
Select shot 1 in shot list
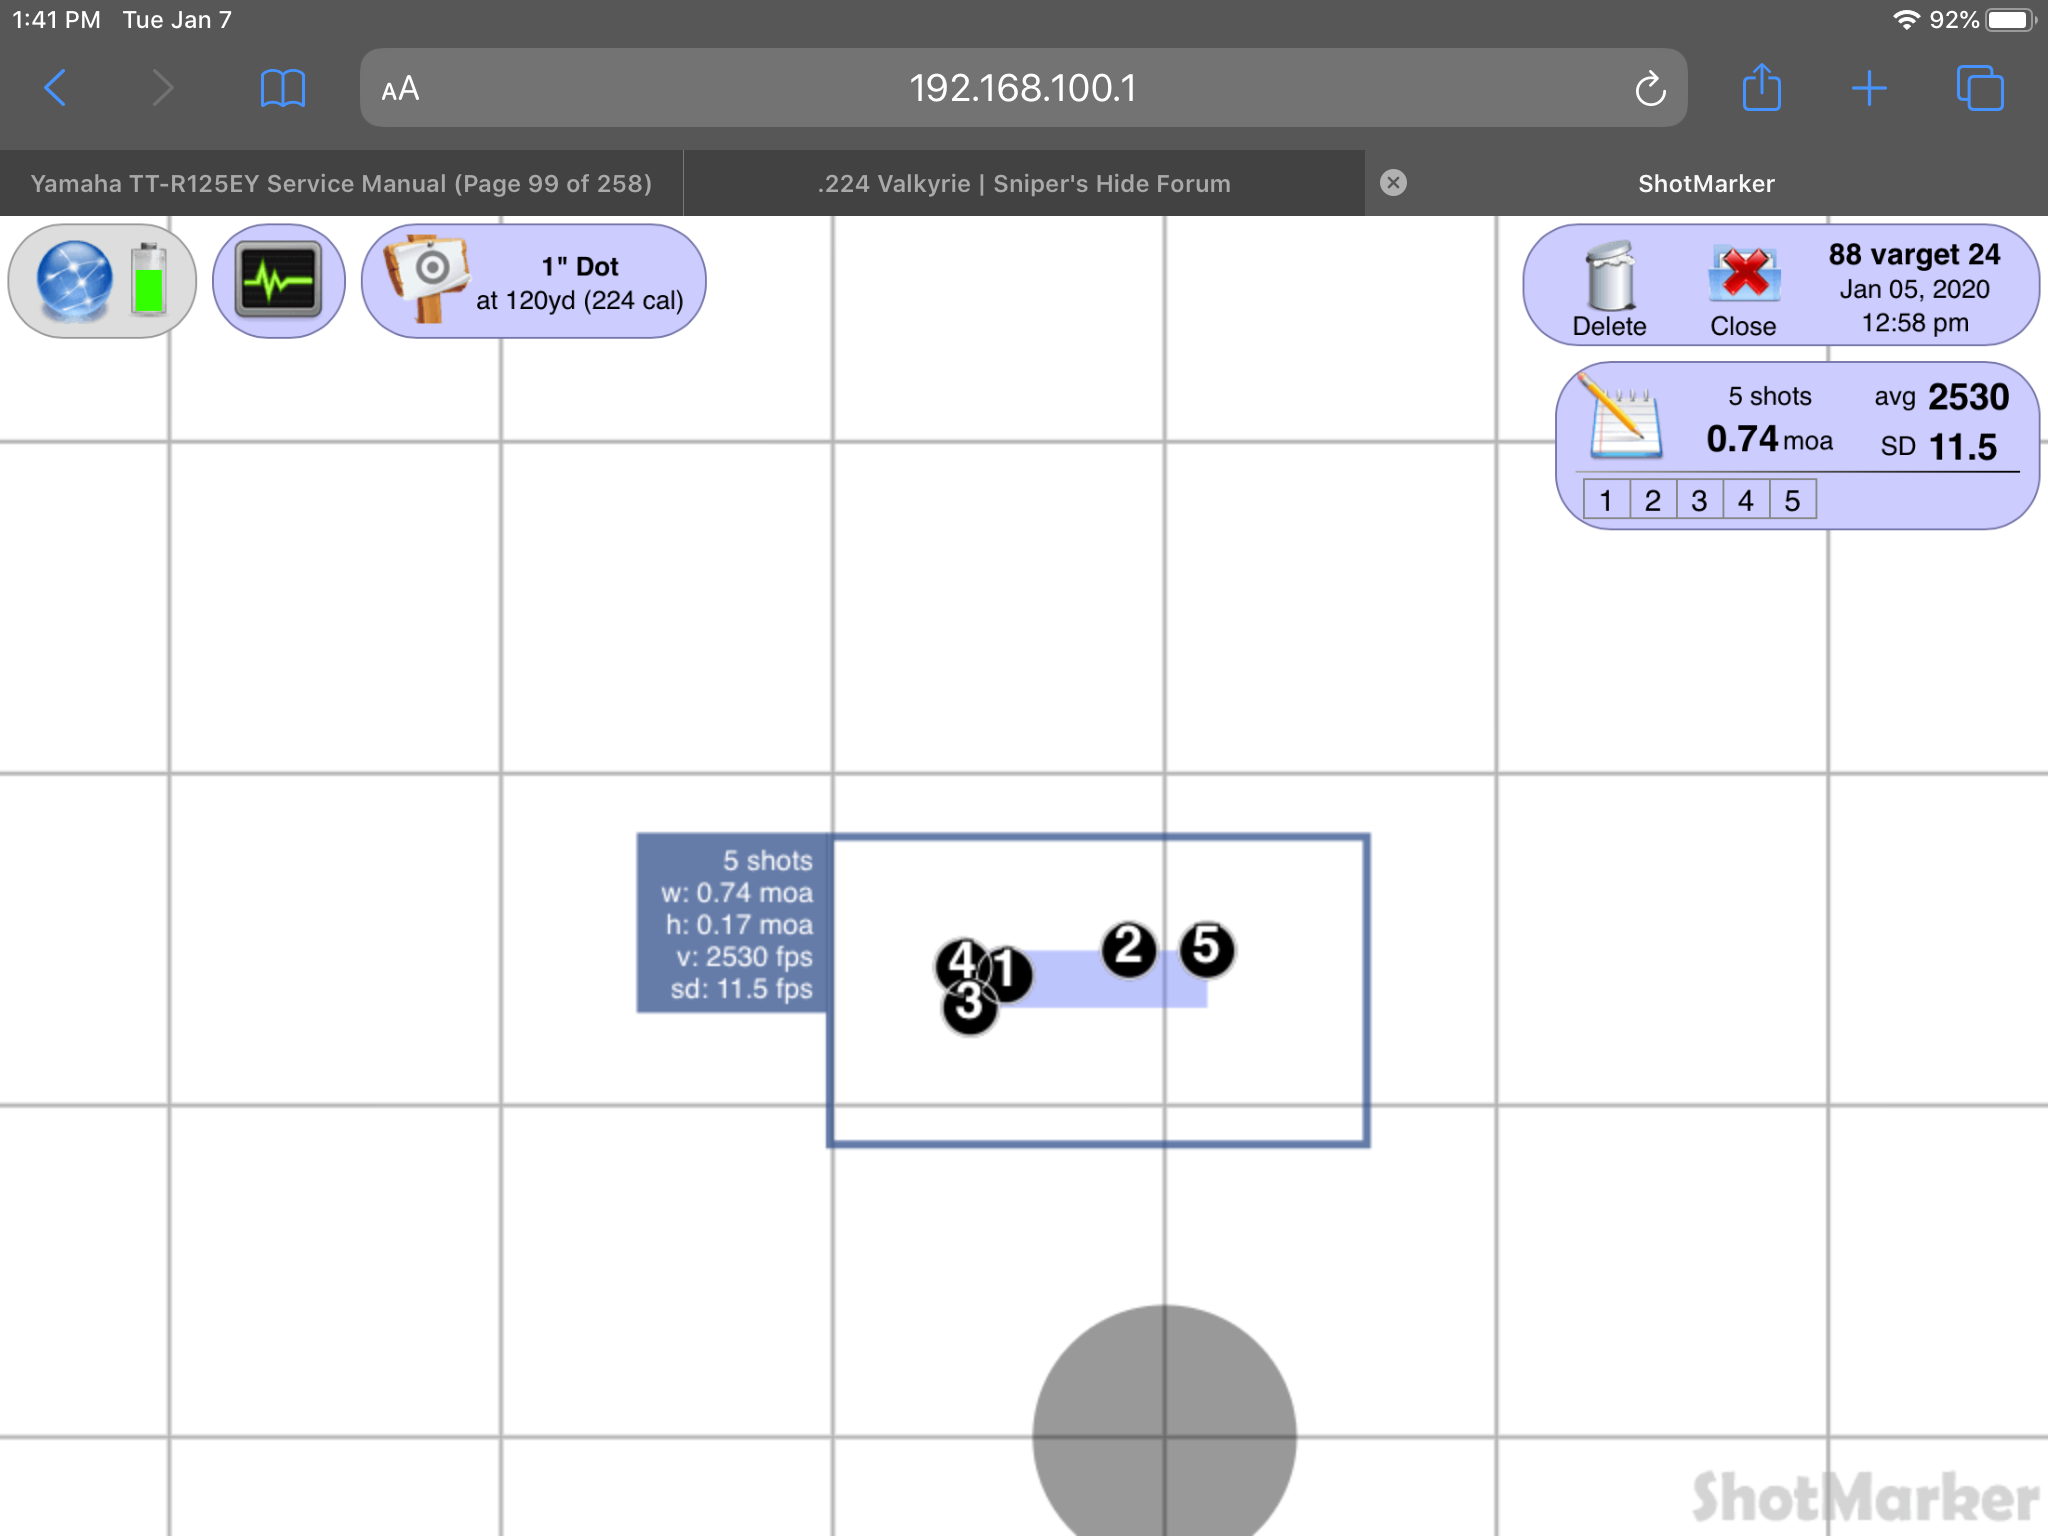coord(1606,500)
